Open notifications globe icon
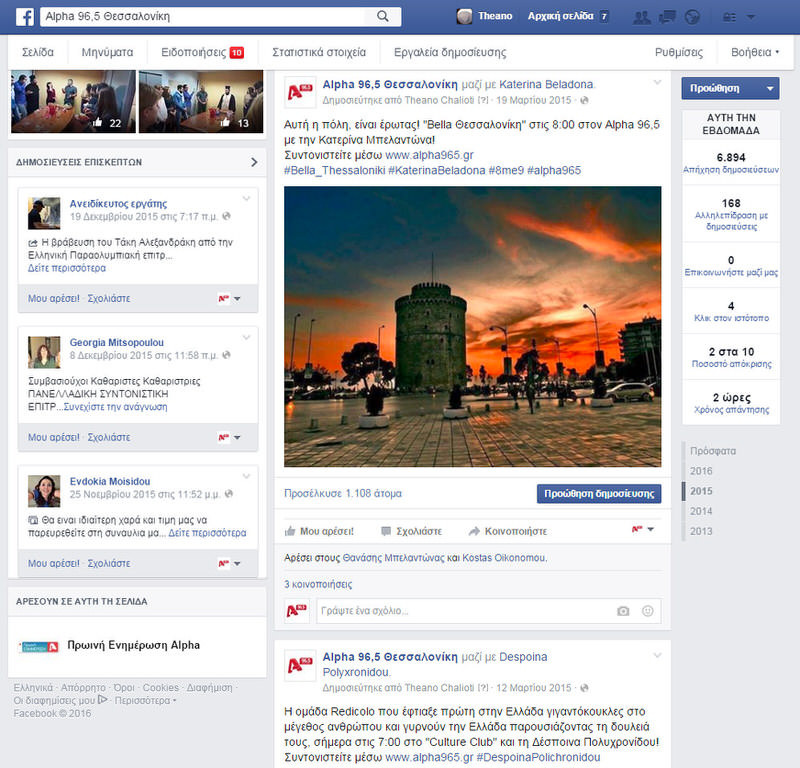Image resolution: width=800 pixels, height=768 pixels. coord(692,17)
